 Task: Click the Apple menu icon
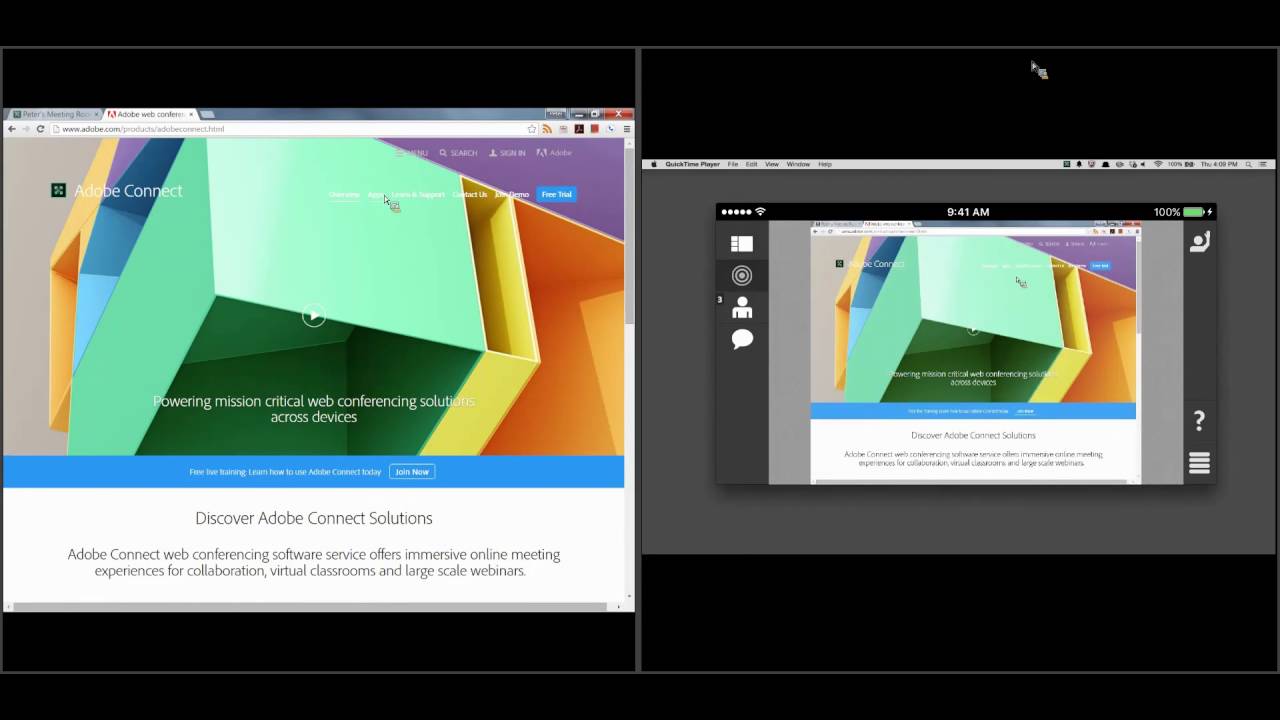click(654, 164)
